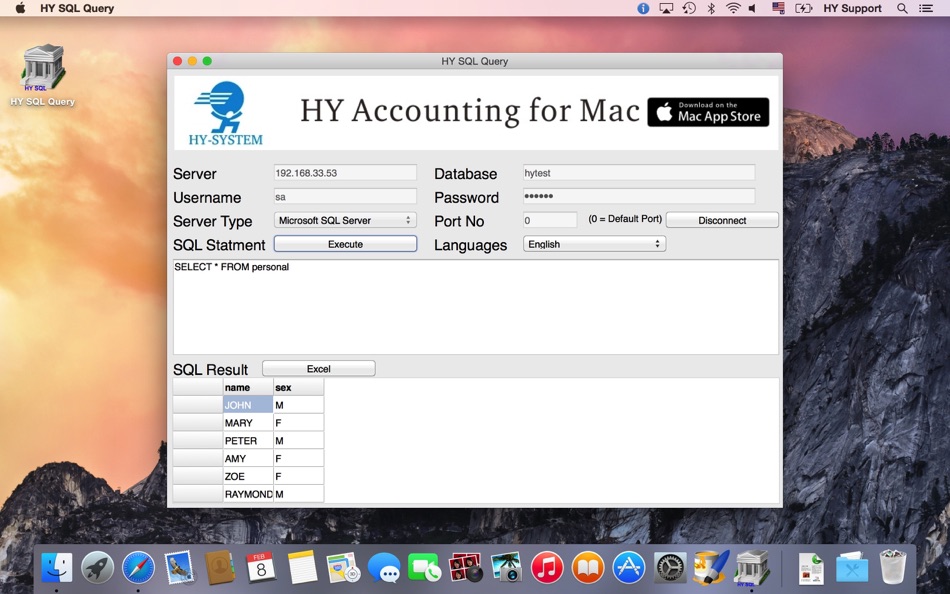Open the HY Support user menu
This screenshot has height=594, width=950.
tap(852, 8)
